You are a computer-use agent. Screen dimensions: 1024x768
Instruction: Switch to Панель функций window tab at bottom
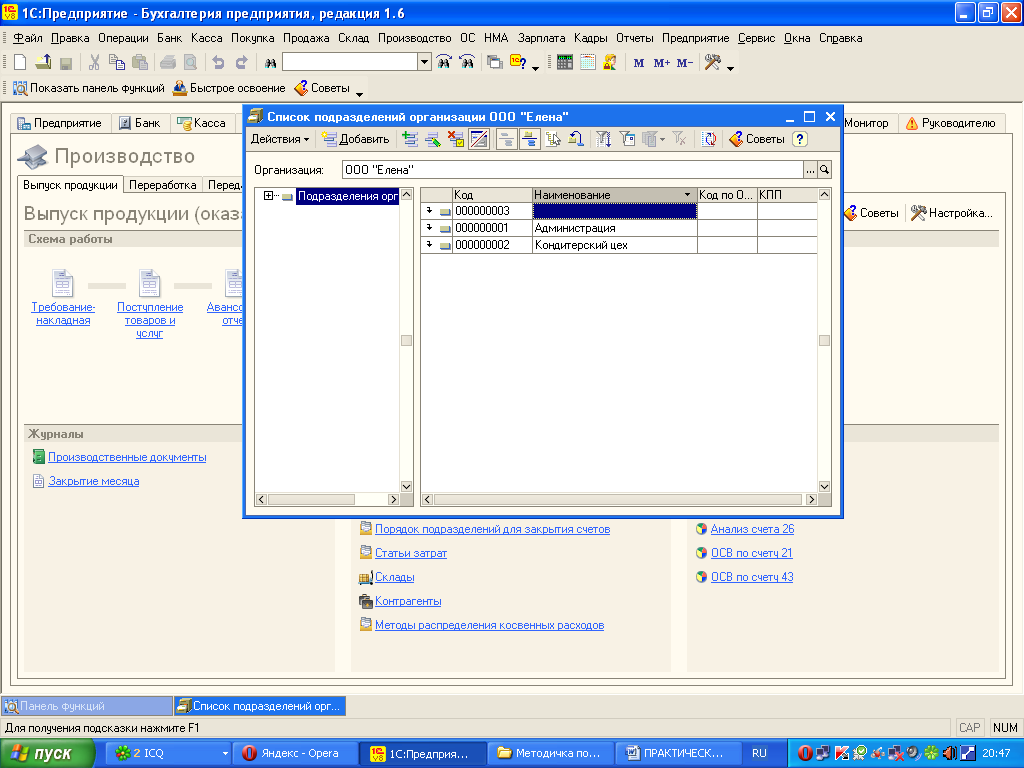pos(87,706)
